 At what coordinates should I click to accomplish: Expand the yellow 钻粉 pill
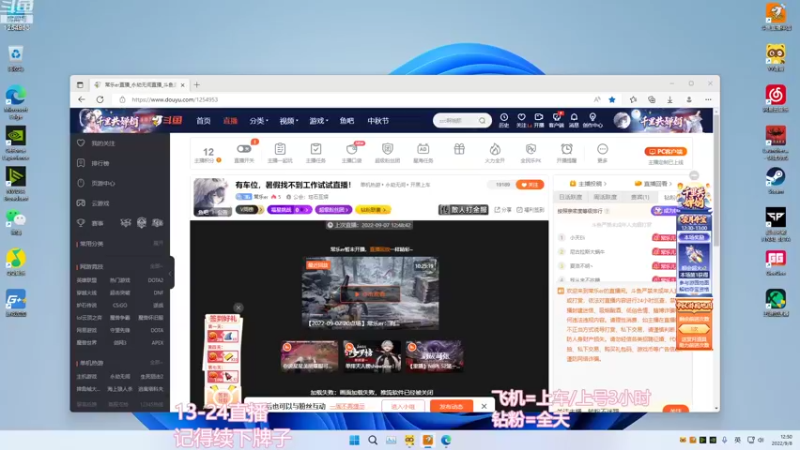coord(373,210)
